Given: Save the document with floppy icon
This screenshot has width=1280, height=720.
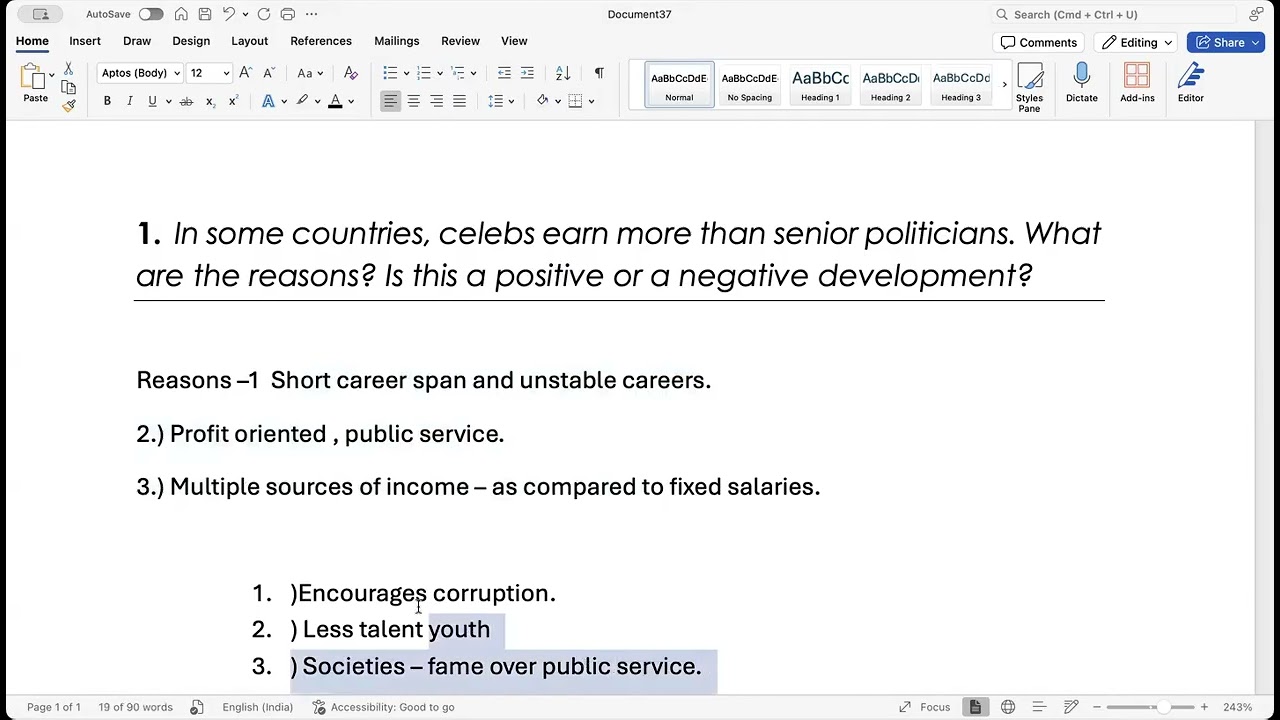Looking at the screenshot, I should tap(204, 14).
